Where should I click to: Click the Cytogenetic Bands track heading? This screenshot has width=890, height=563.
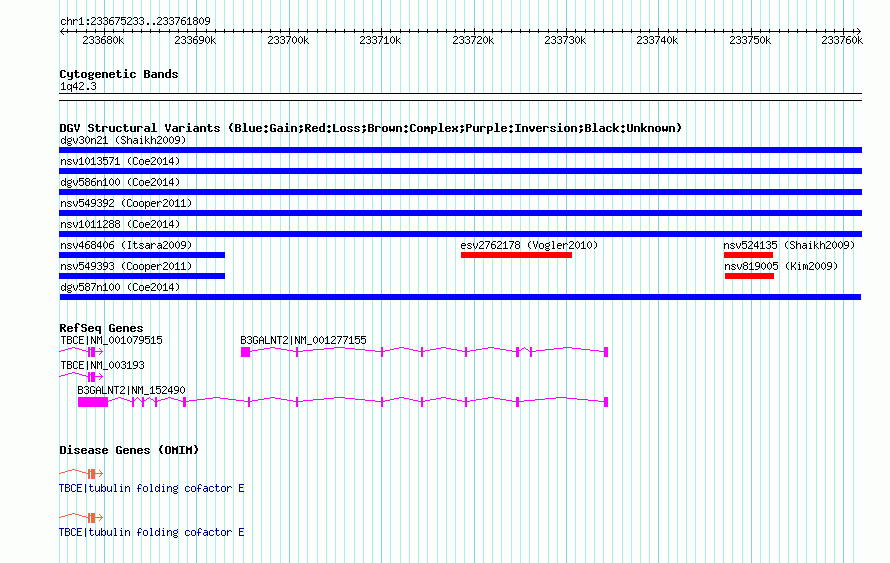point(119,74)
